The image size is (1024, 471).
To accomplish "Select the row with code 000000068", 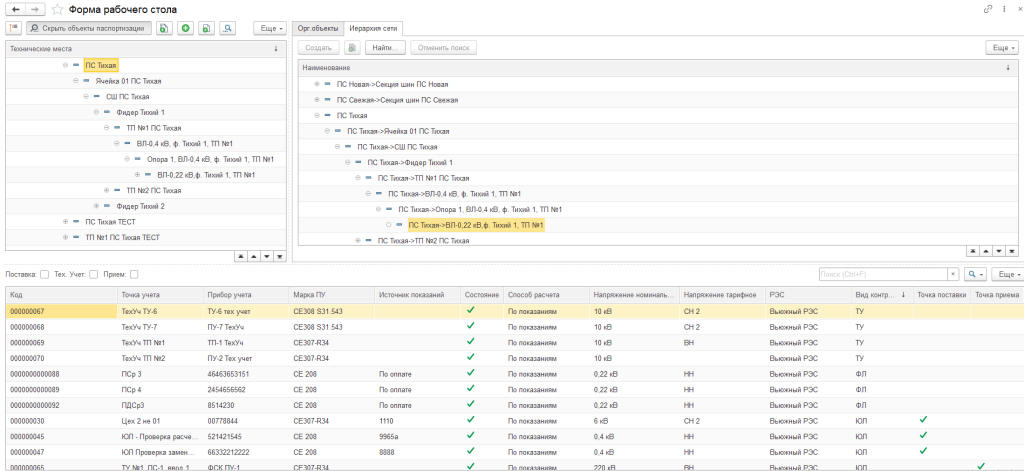I will tap(27, 327).
